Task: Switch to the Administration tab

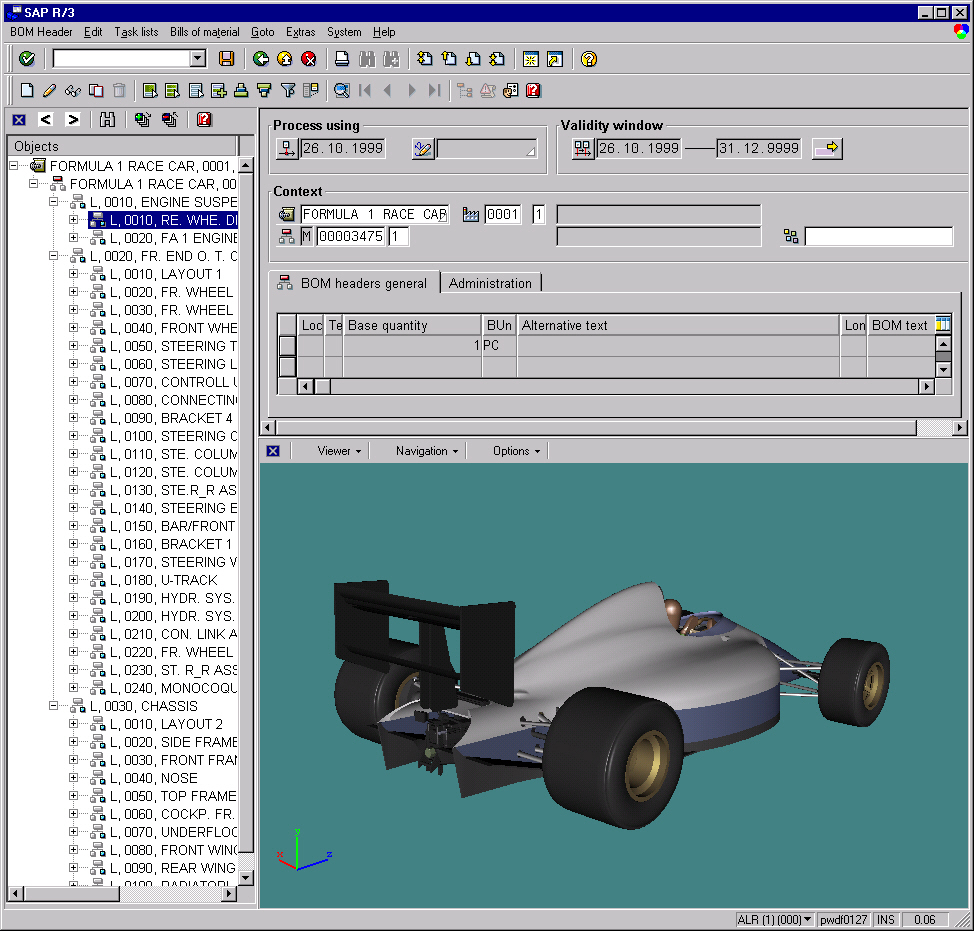Action: 490,283
